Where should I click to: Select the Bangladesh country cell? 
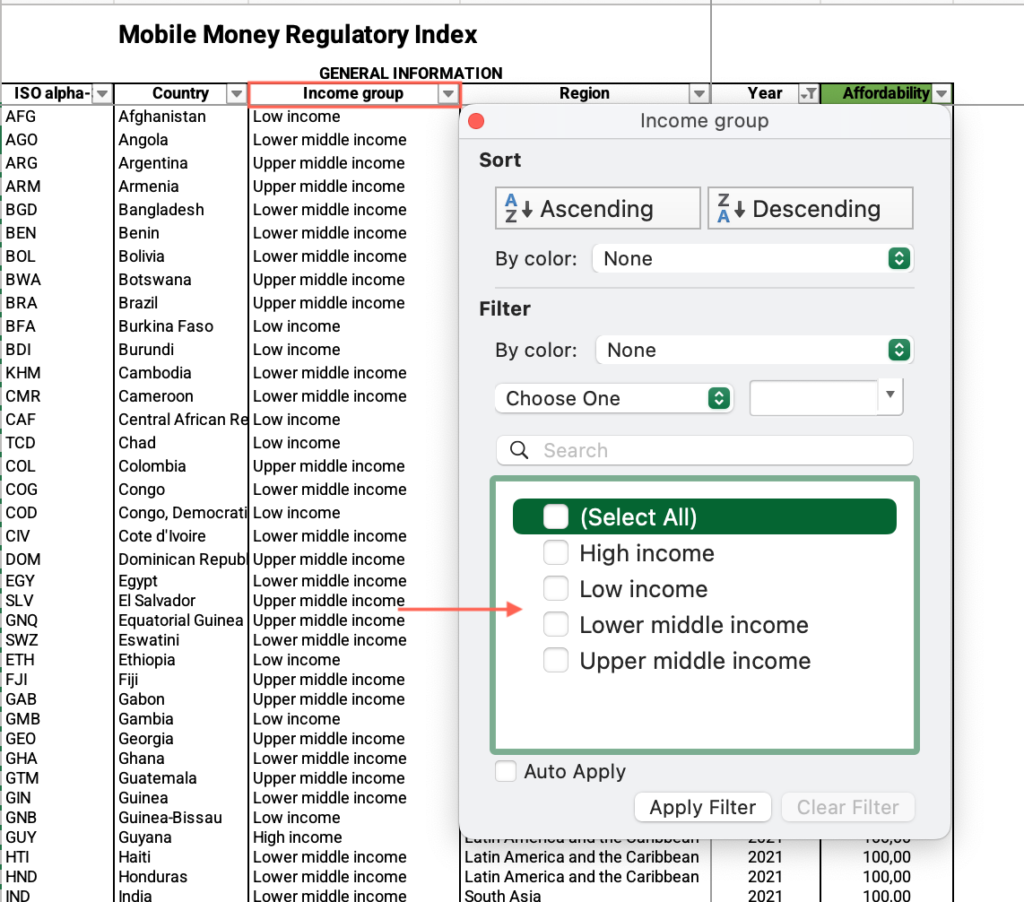[181, 210]
